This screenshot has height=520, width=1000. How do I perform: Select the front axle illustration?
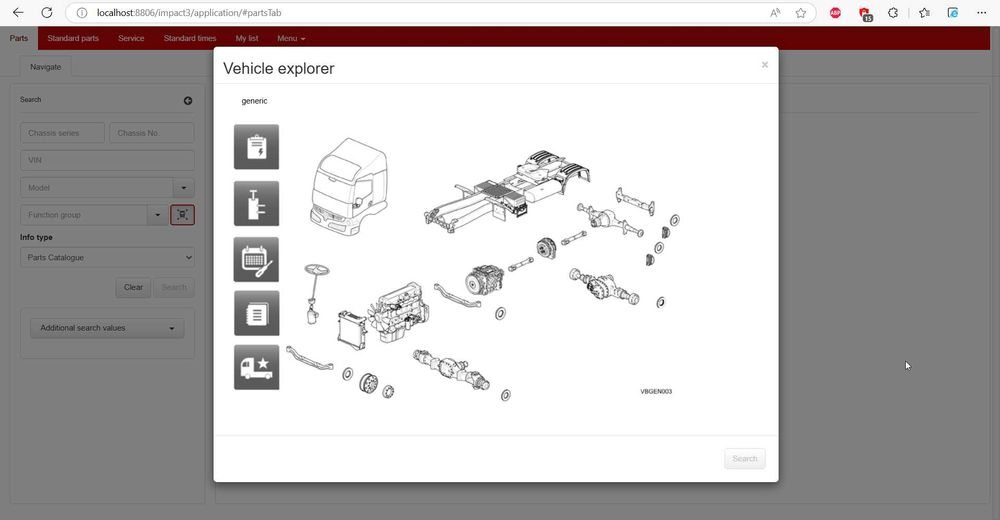tap(452, 369)
